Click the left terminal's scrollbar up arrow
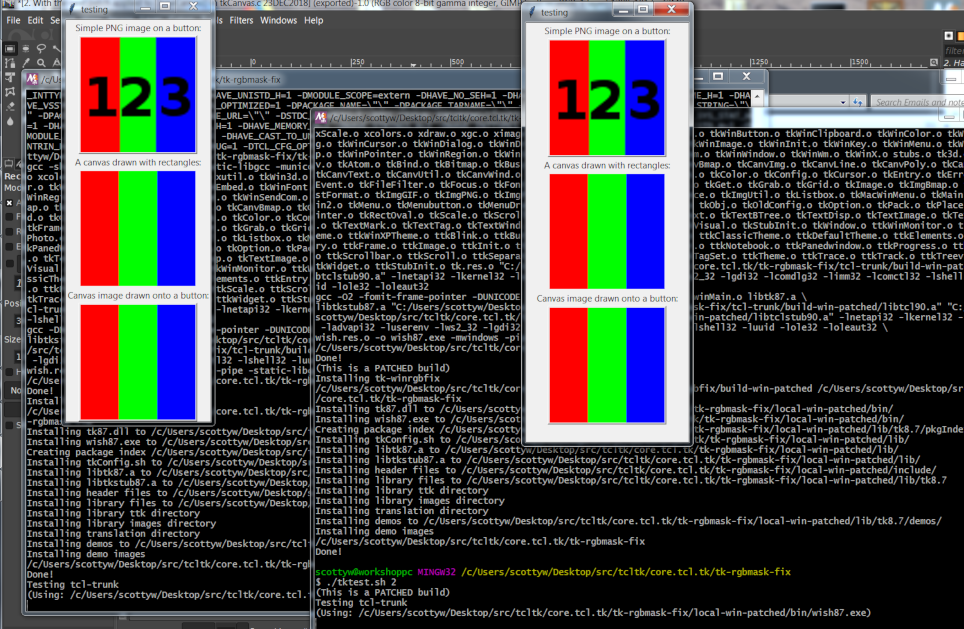The image size is (964, 629). [x=757, y=97]
